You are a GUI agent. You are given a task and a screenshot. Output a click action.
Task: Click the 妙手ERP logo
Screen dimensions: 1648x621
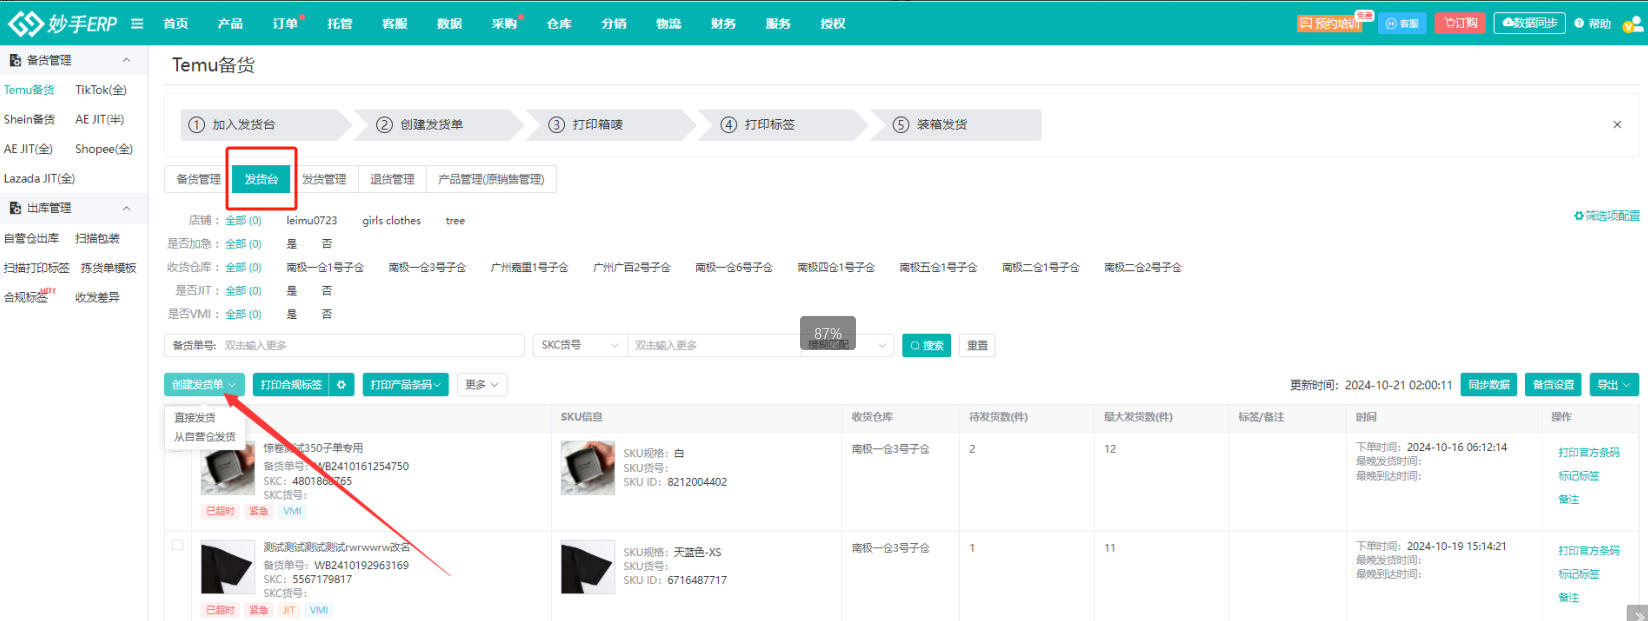[62, 23]
